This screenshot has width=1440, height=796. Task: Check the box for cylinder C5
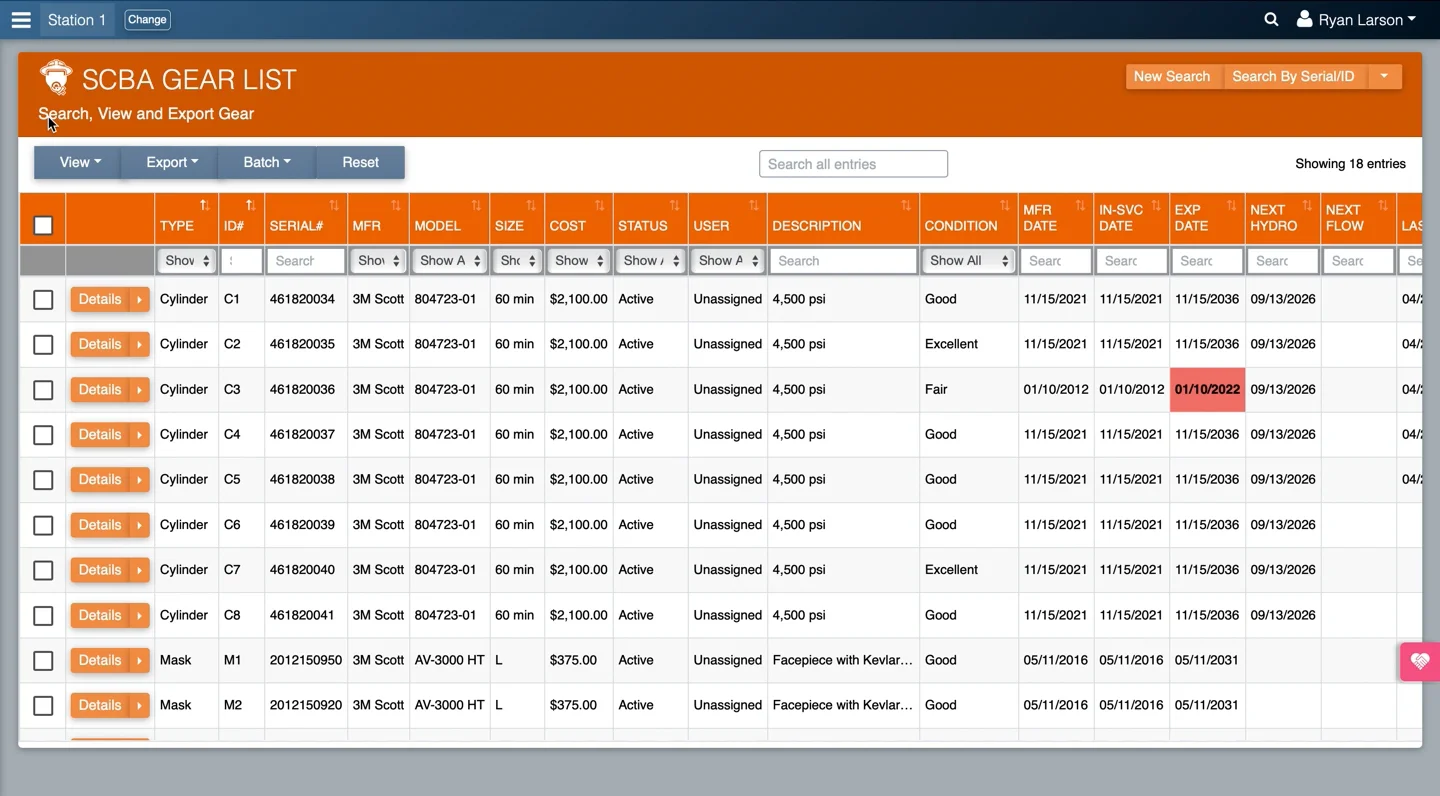click(x=43, y=480)
